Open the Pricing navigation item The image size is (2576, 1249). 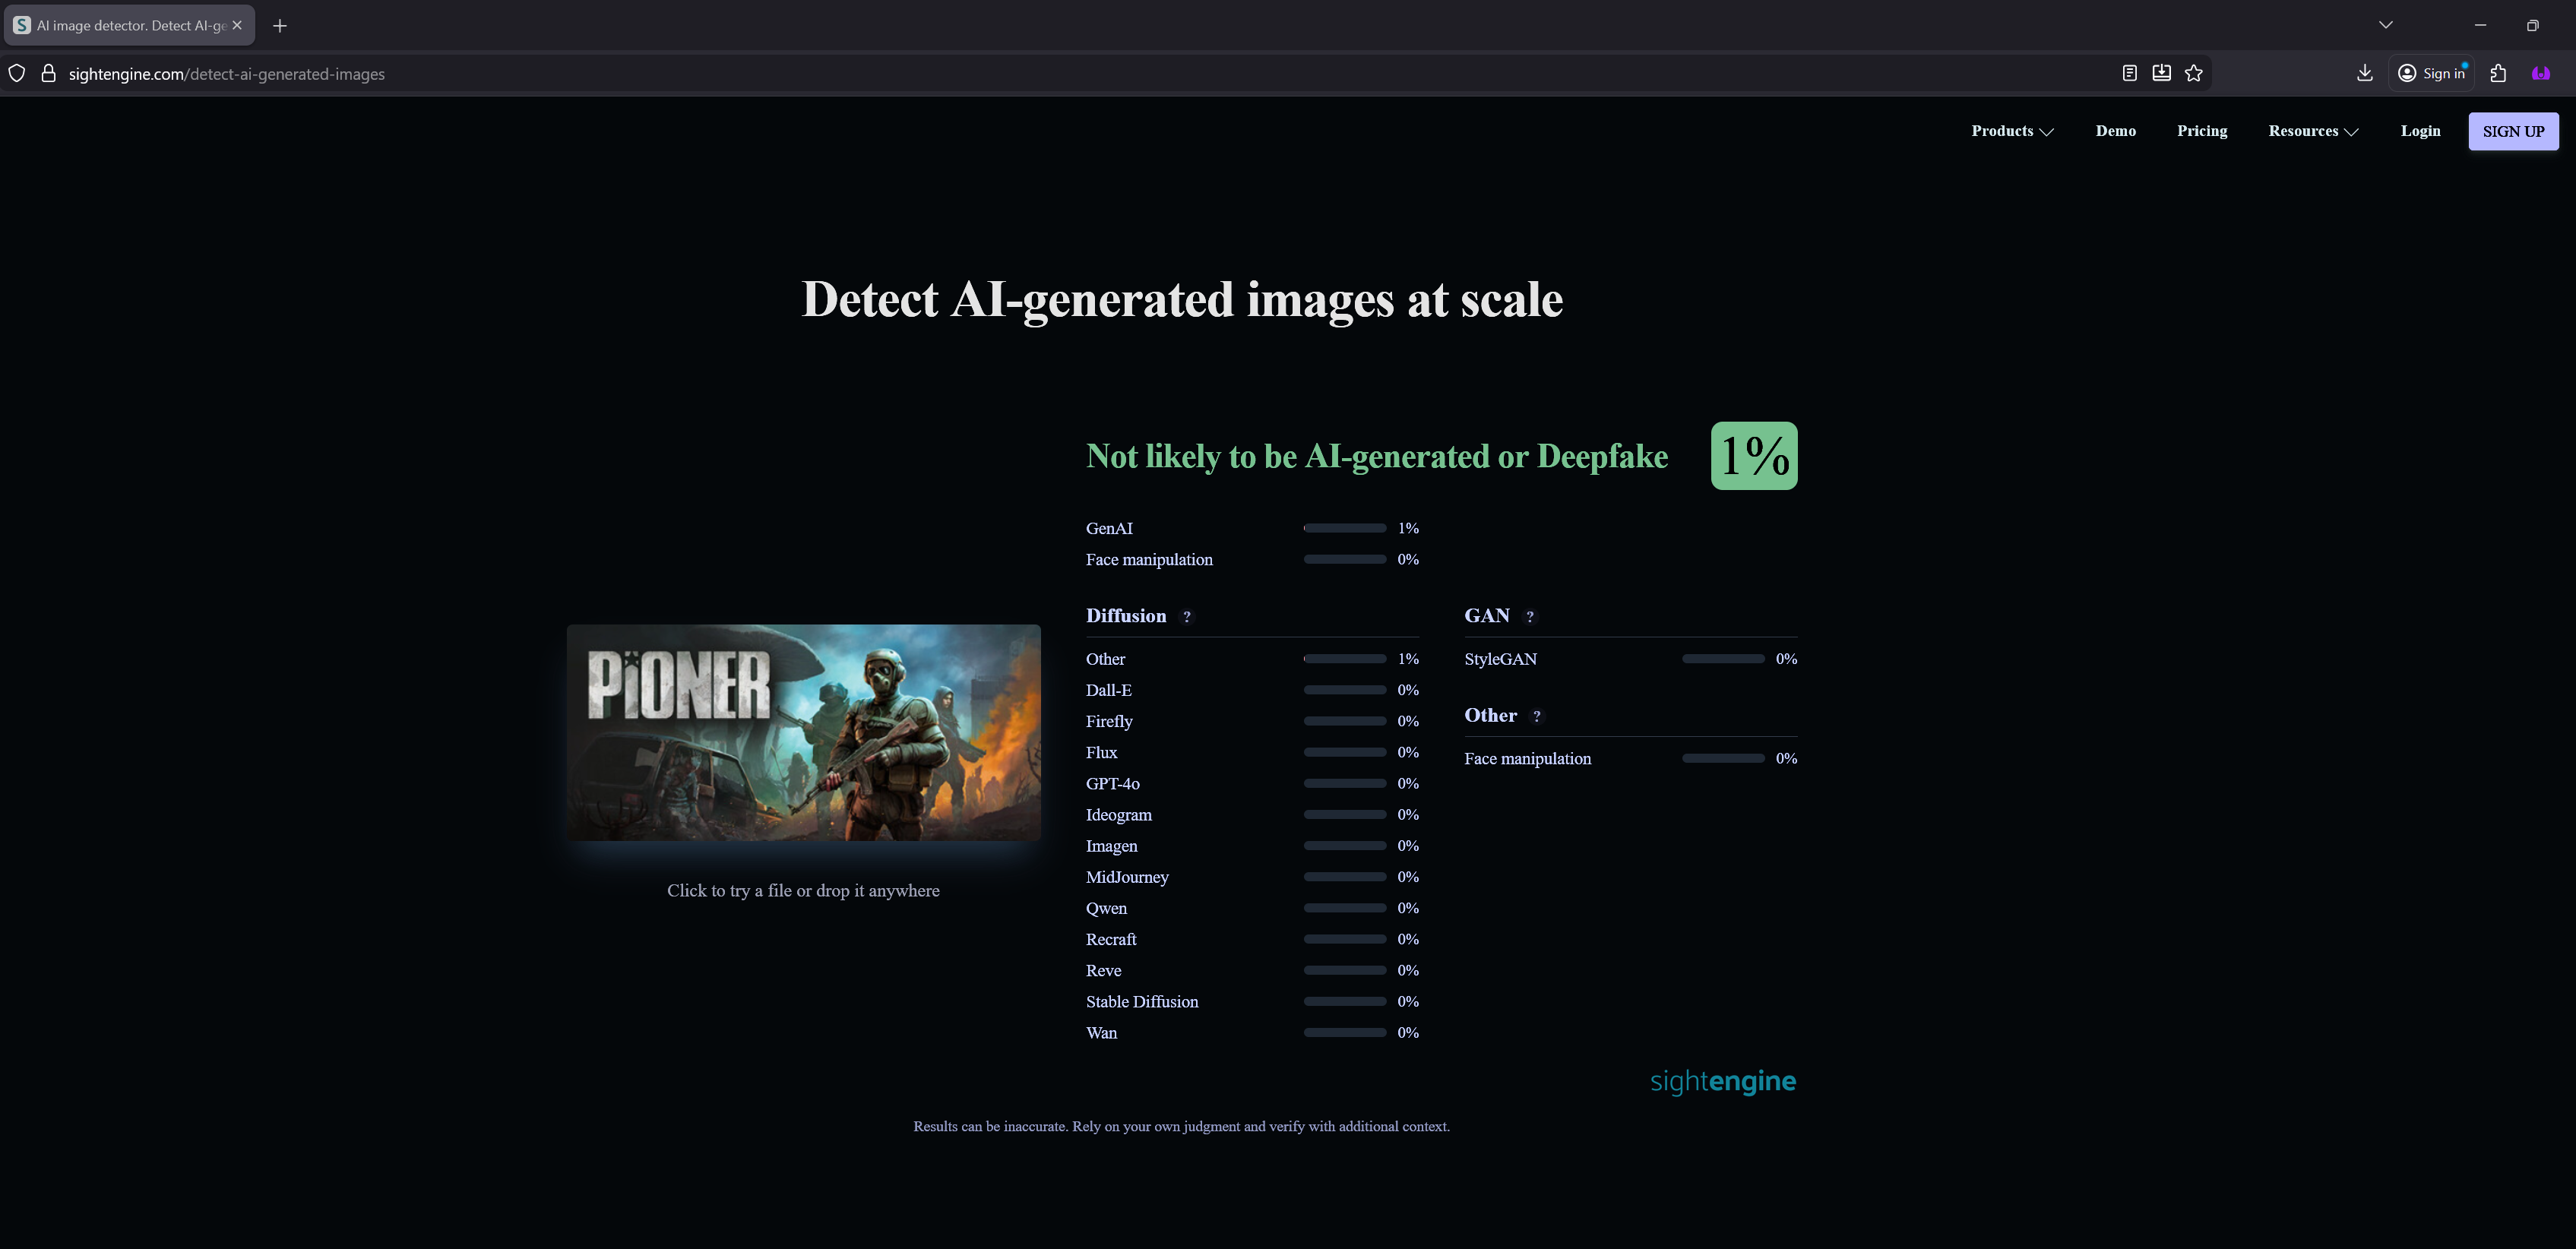click(x=2201, y=131)
